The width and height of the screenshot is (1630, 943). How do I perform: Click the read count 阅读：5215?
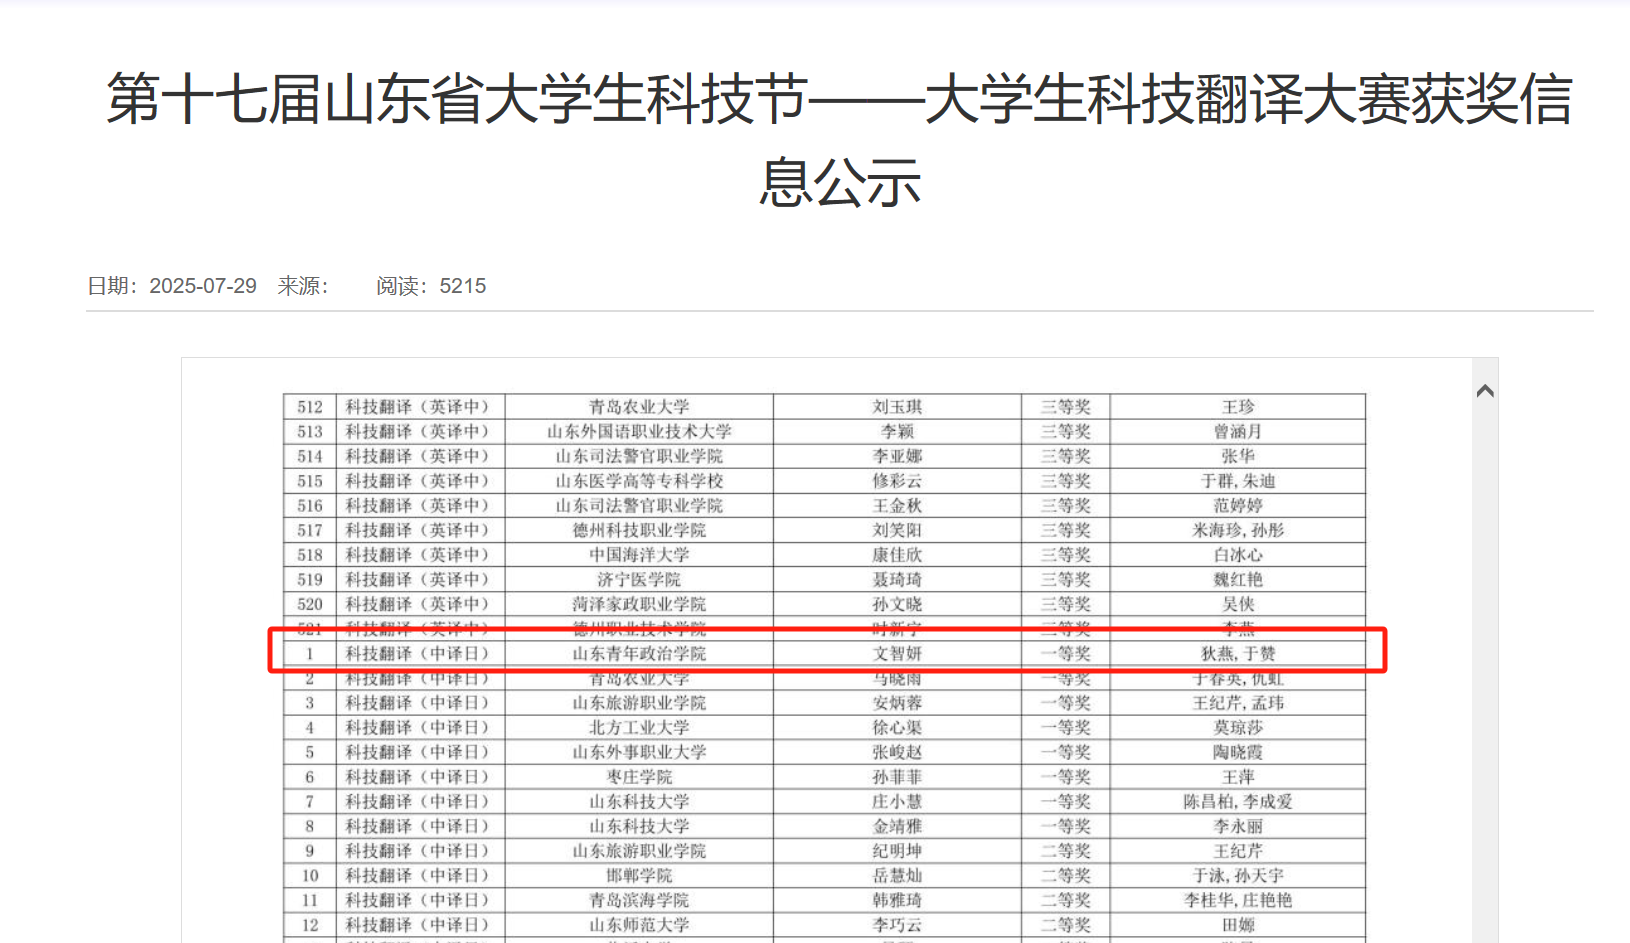[x=431, y=286]
